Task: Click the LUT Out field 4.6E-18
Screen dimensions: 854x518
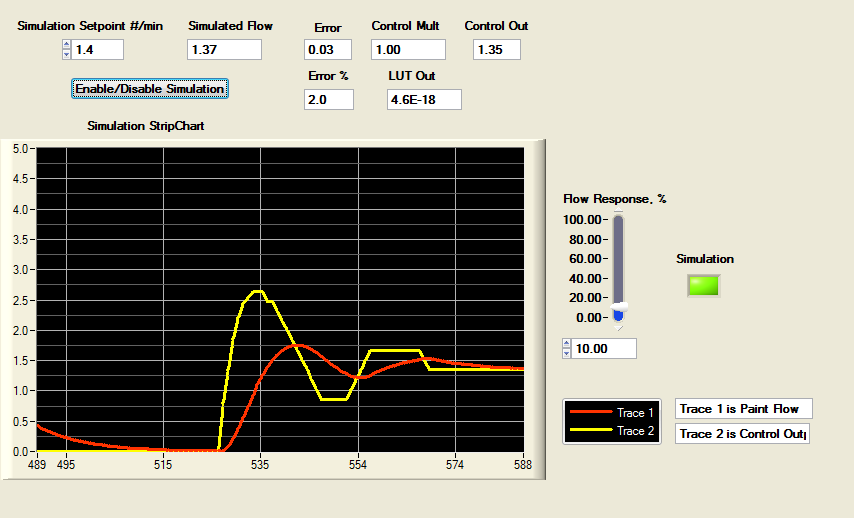Action: [424, 100]
